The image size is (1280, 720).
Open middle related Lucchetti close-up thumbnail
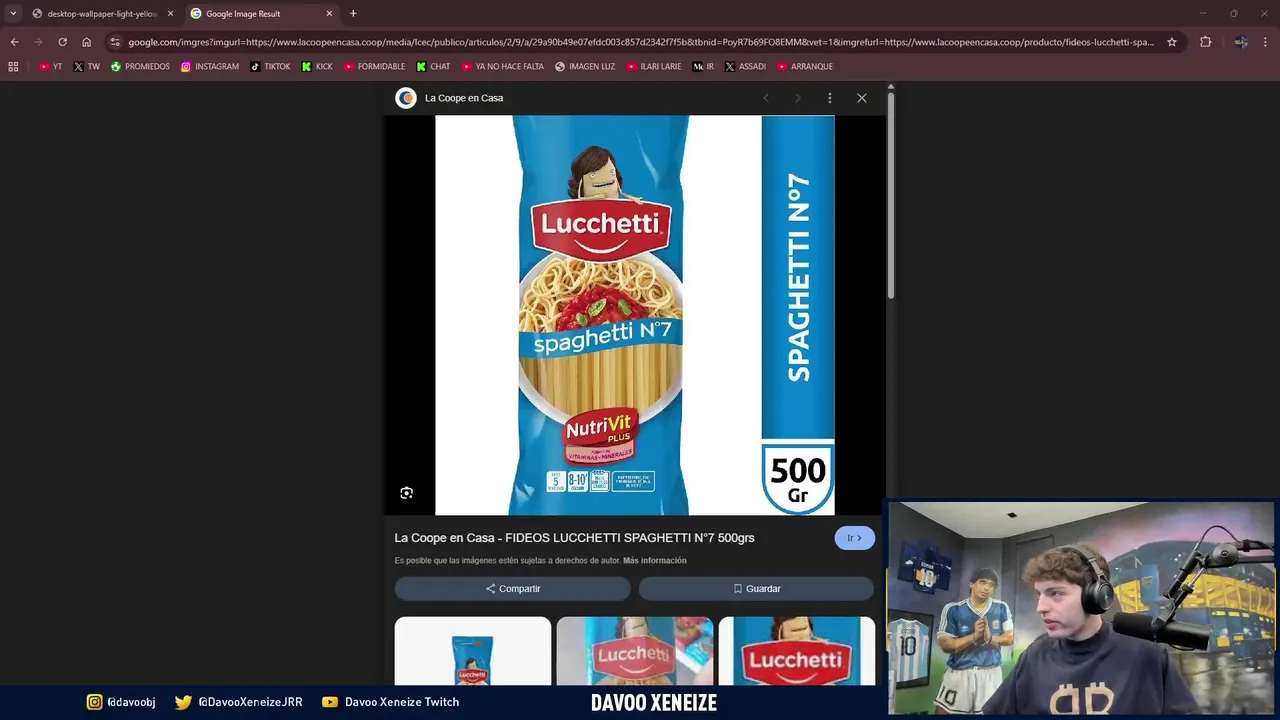click(635, 651)
